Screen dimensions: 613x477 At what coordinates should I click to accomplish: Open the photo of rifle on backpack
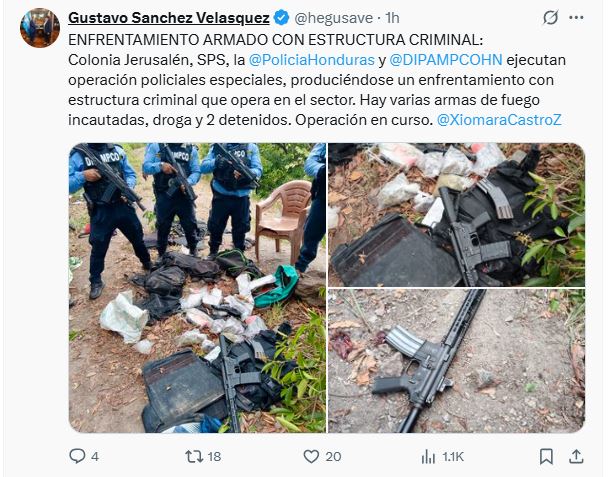tap(456, 215)
